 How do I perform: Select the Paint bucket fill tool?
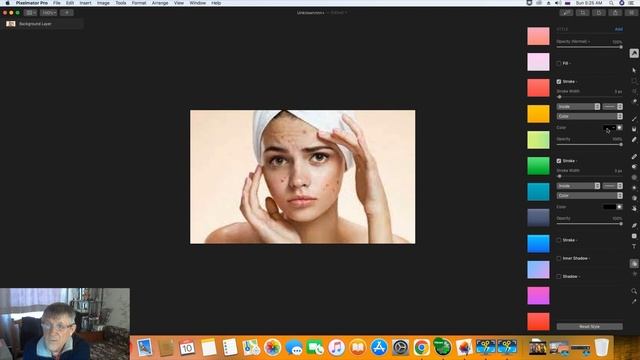[x=634, y=129]
